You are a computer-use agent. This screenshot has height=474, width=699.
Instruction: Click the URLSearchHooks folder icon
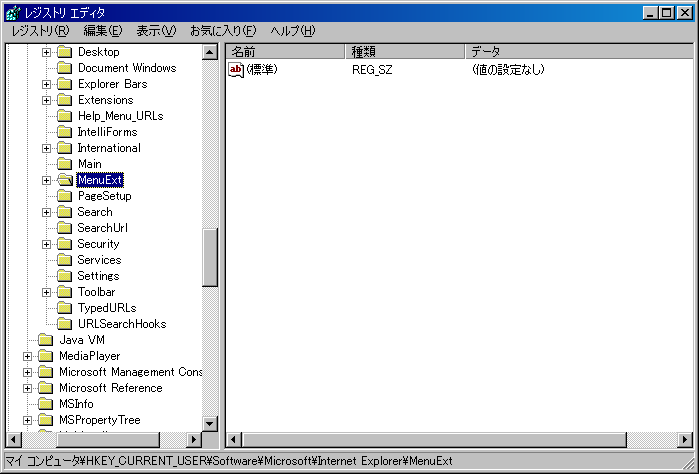pos(65,324)
